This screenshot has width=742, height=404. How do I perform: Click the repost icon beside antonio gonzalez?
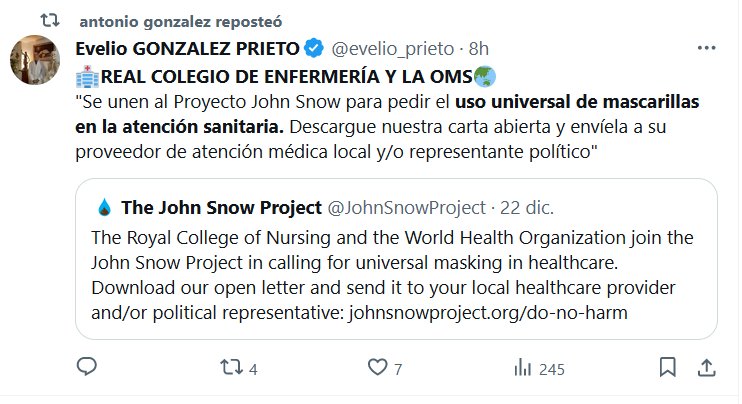[x=50, y=20]
